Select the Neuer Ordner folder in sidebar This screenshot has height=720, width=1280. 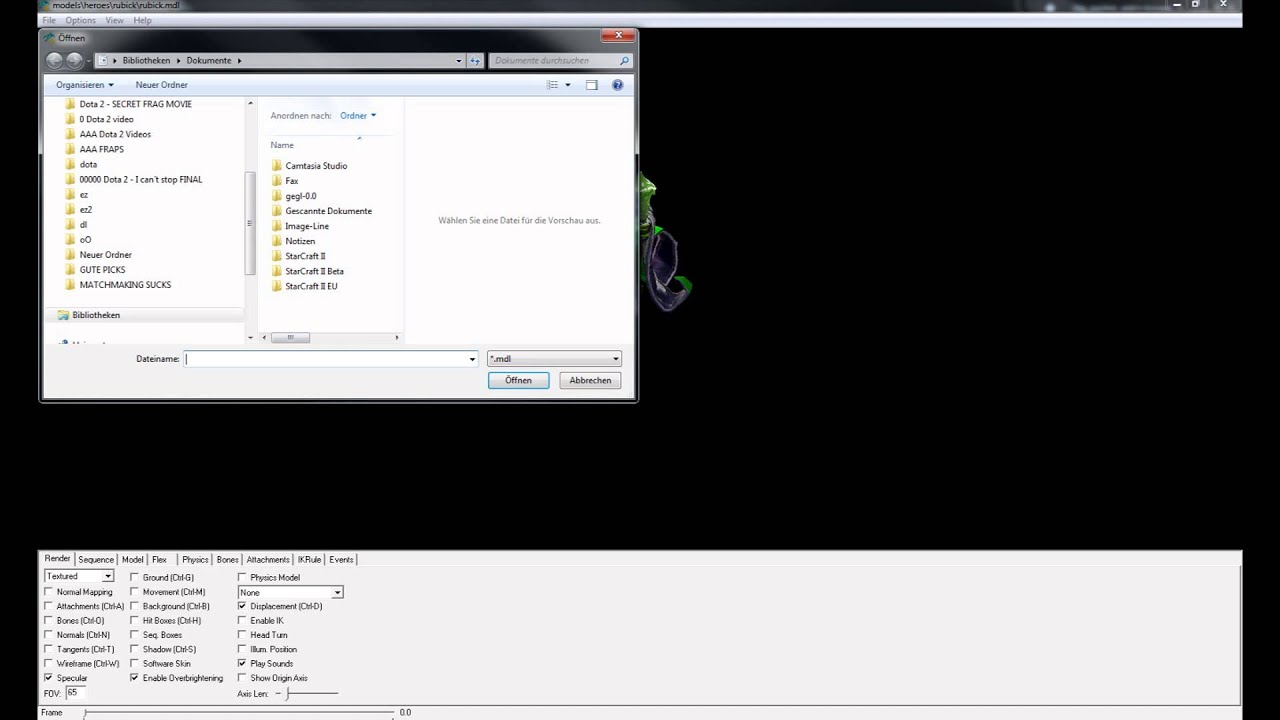105,255
